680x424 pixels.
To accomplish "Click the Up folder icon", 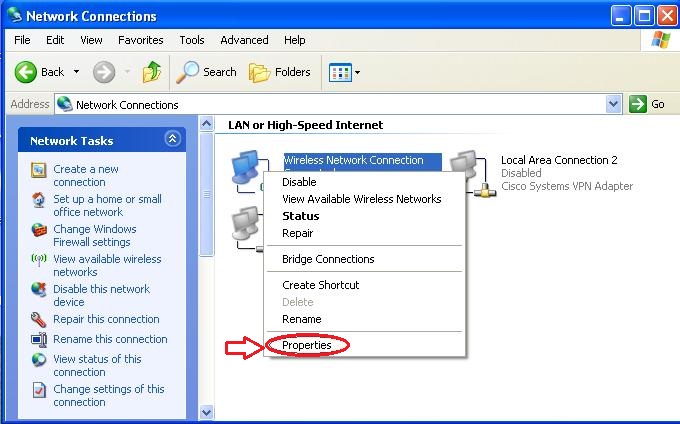I will [152, 72].
